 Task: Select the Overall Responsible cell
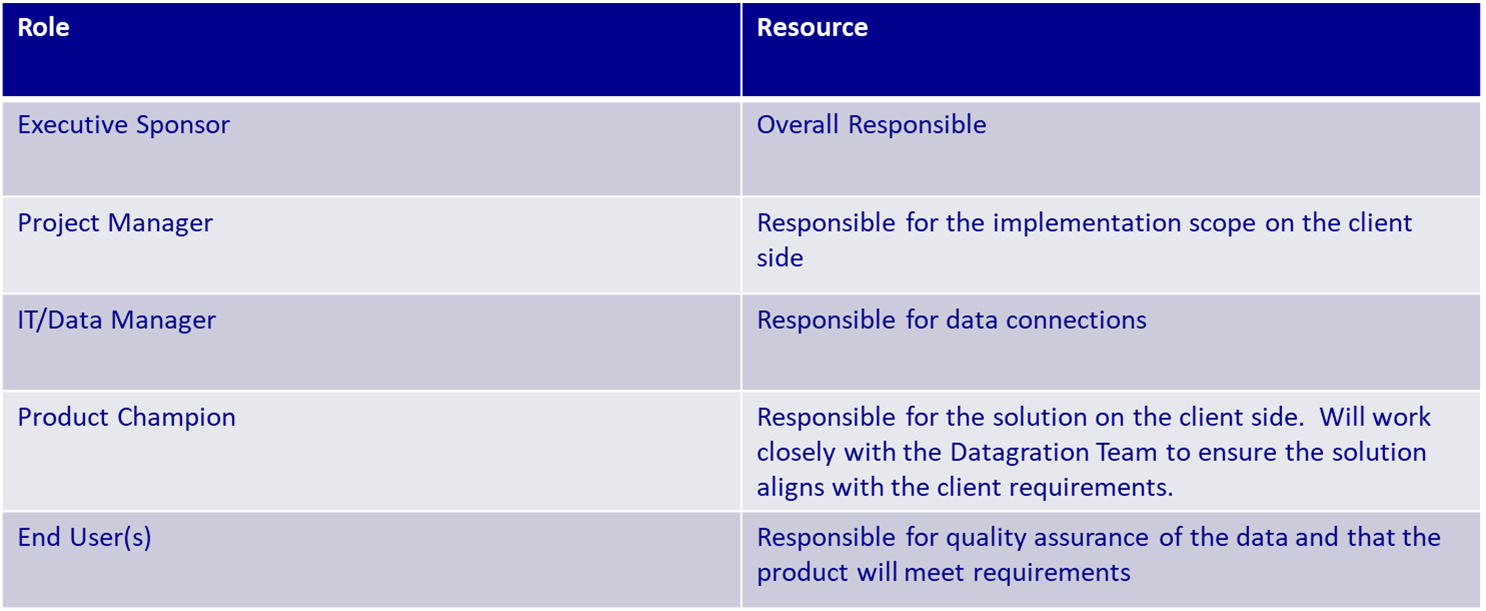click(1111, 147)
